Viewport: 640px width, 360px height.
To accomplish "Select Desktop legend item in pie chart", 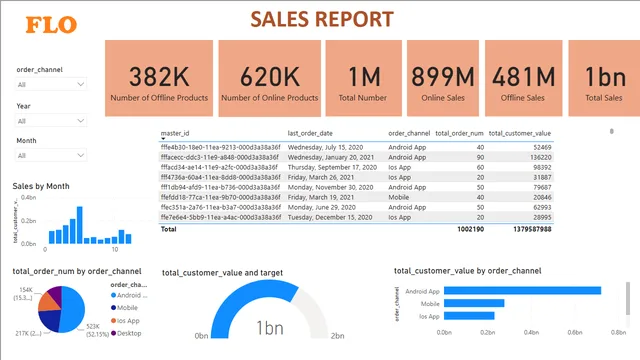I will [x=126, y=333].
